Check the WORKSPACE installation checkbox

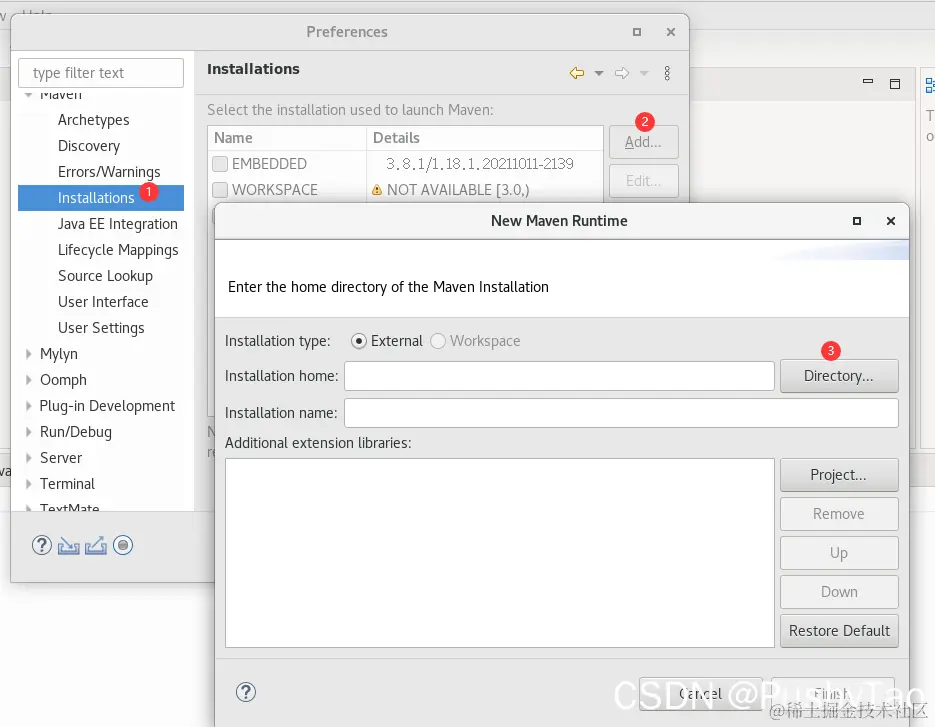click(x=220, y=190)
